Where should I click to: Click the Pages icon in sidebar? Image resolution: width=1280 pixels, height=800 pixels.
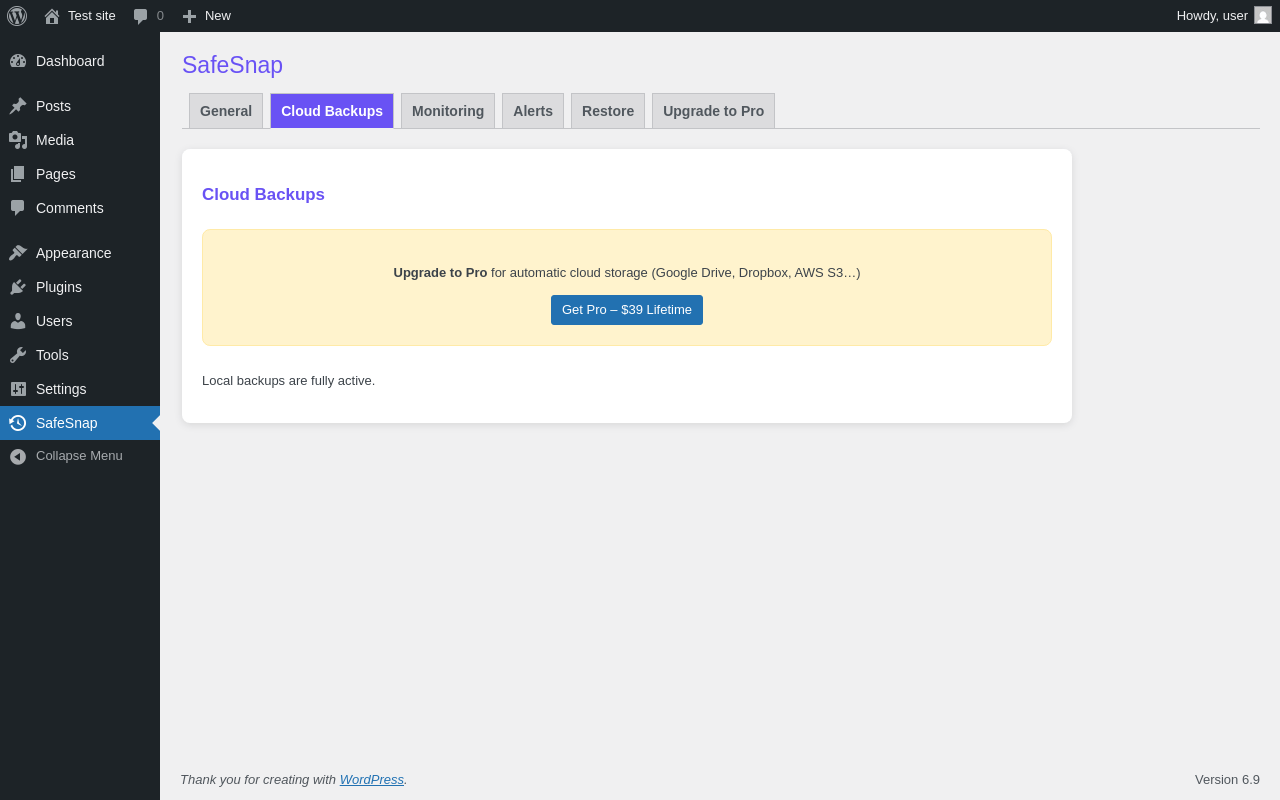point(18,174)
